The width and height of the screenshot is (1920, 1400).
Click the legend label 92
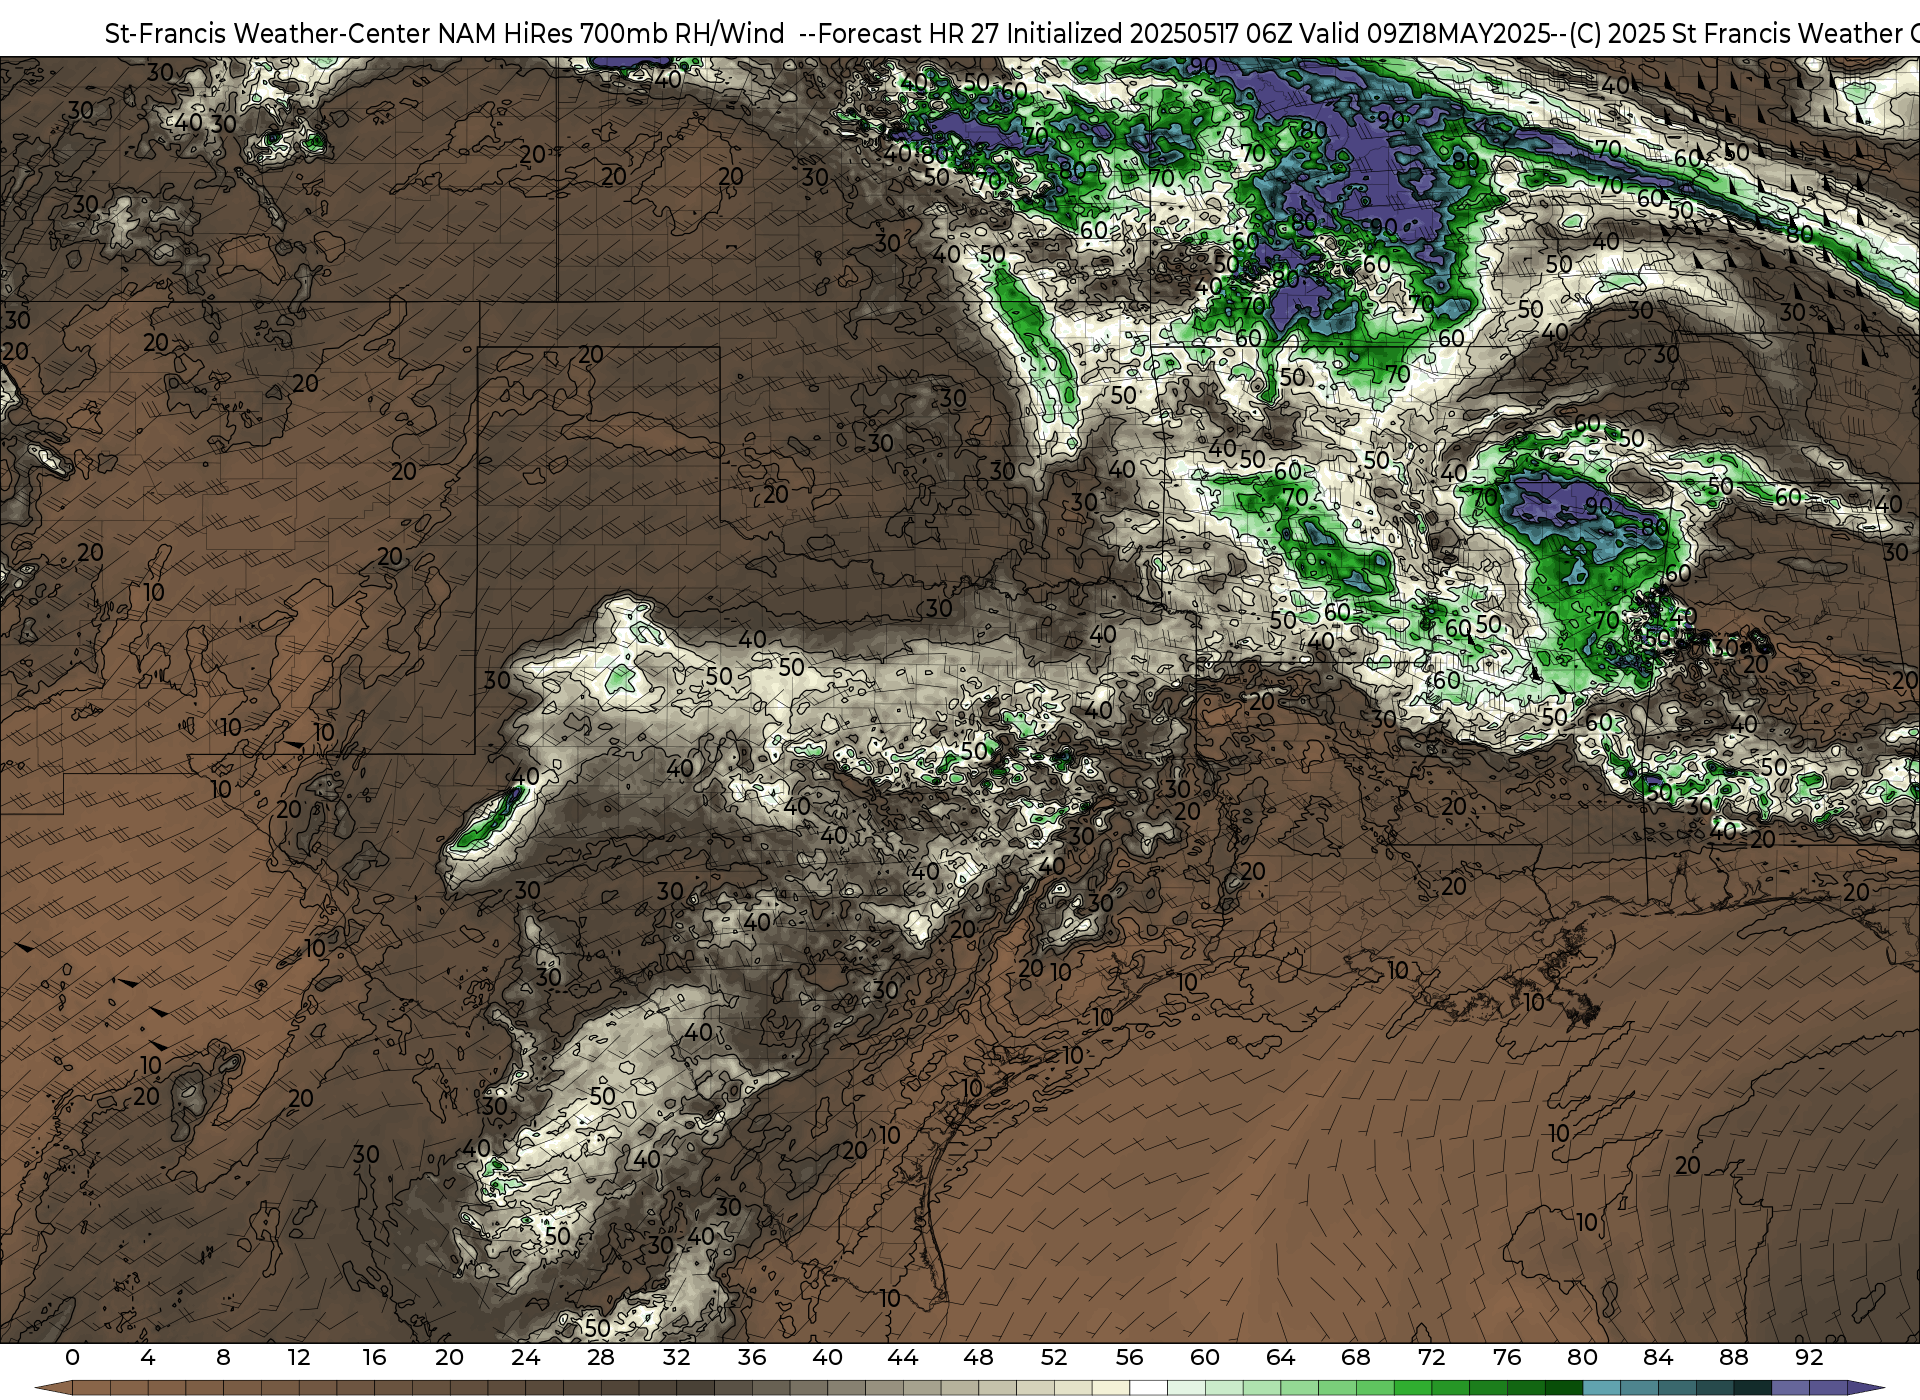tap(1809, 1357)
